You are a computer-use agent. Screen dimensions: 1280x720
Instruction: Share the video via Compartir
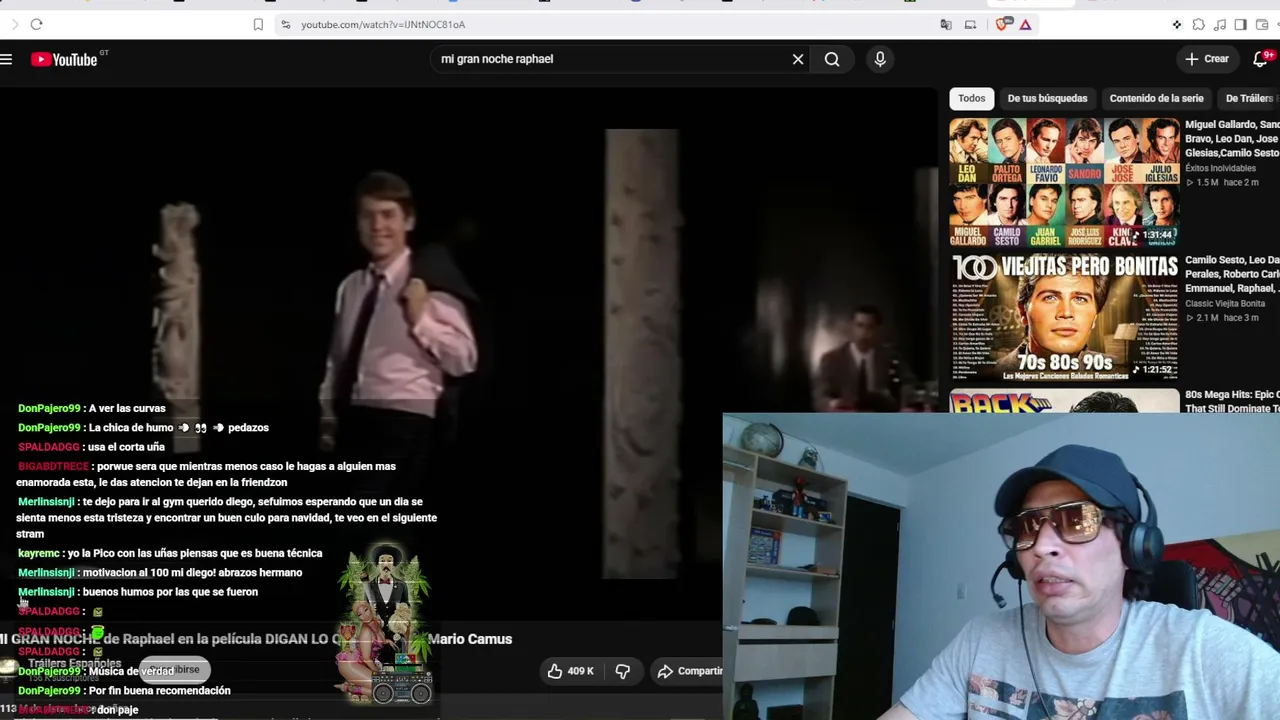tap(688, 671)
